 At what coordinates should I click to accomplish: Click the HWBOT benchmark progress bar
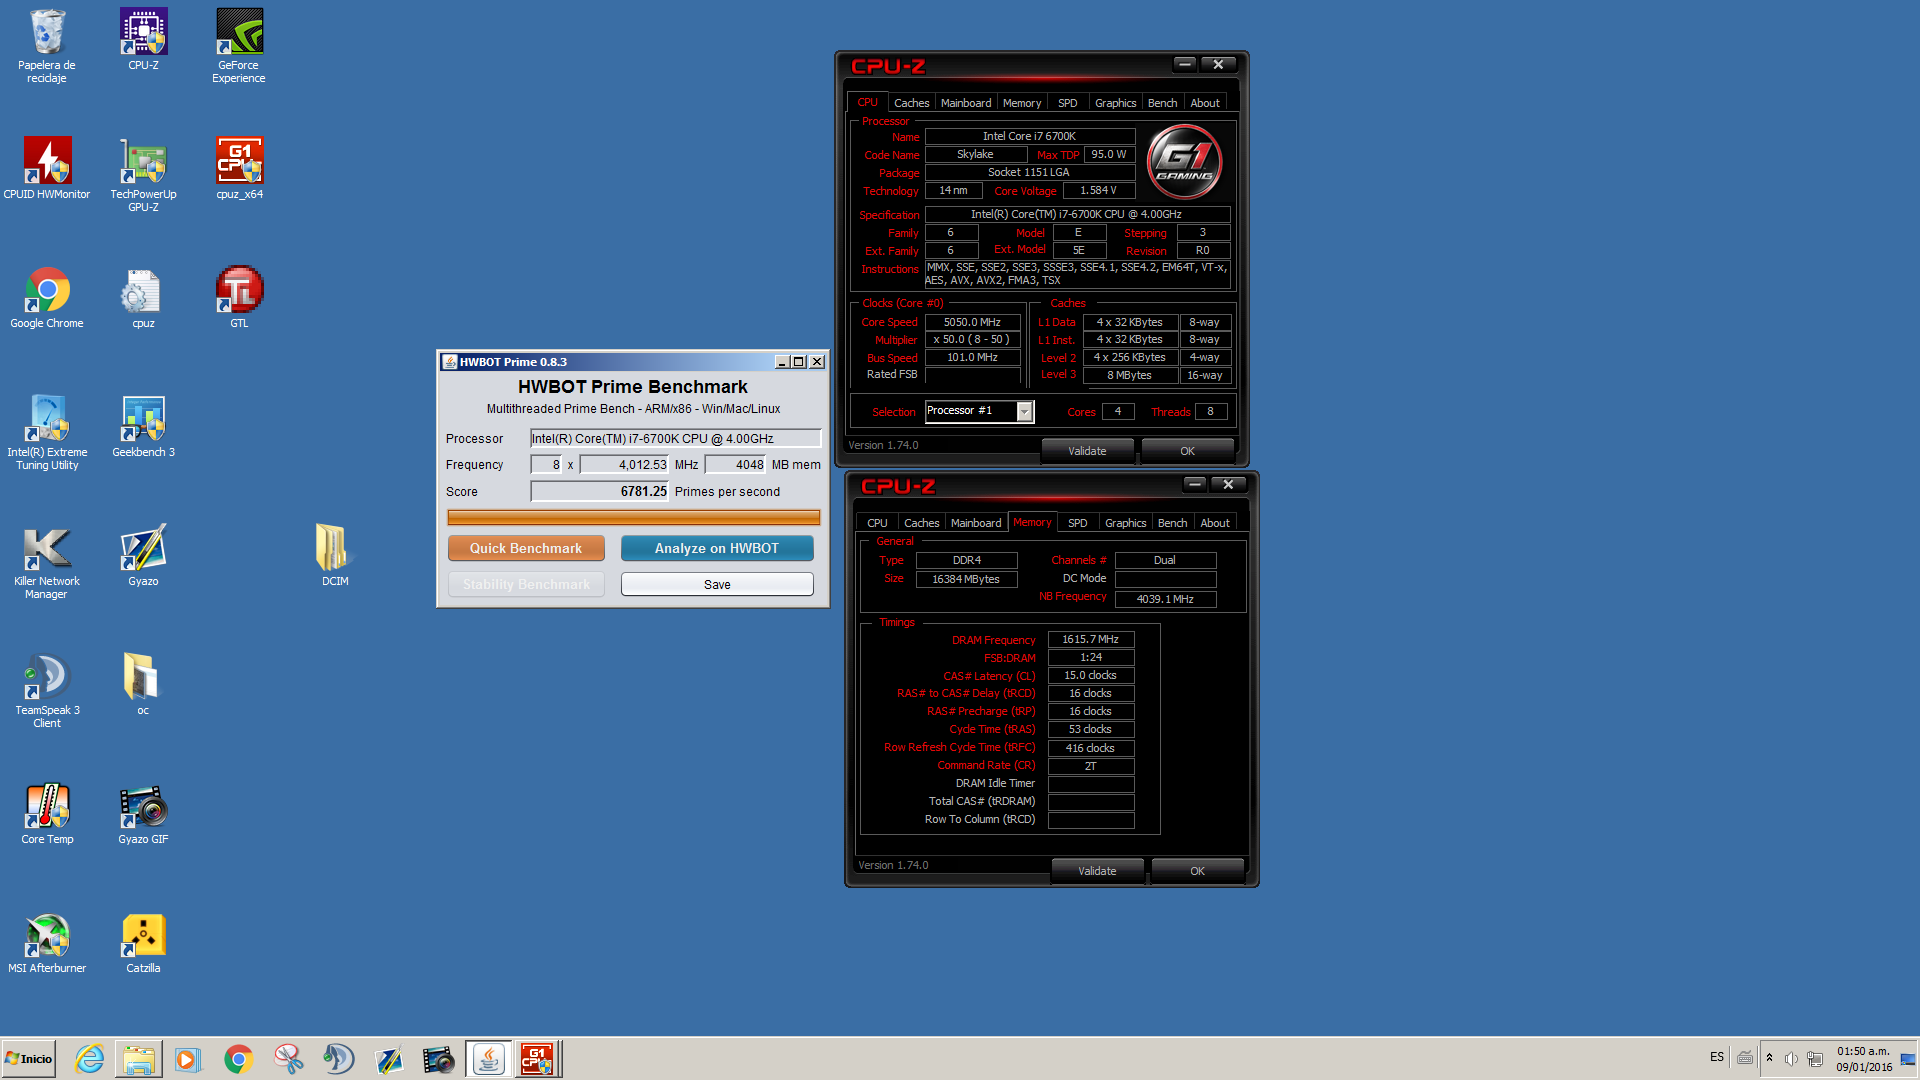634,517
